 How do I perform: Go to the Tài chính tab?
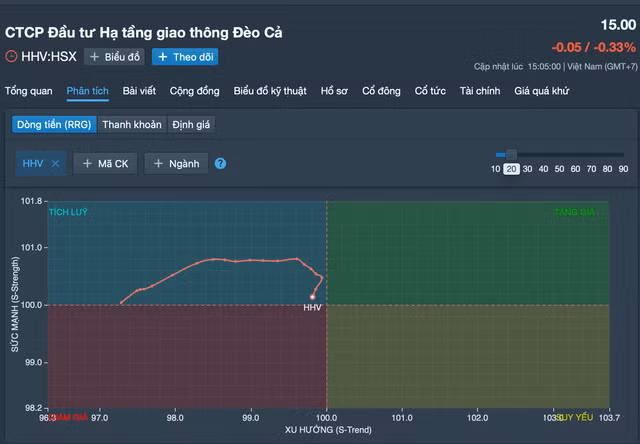480,91
